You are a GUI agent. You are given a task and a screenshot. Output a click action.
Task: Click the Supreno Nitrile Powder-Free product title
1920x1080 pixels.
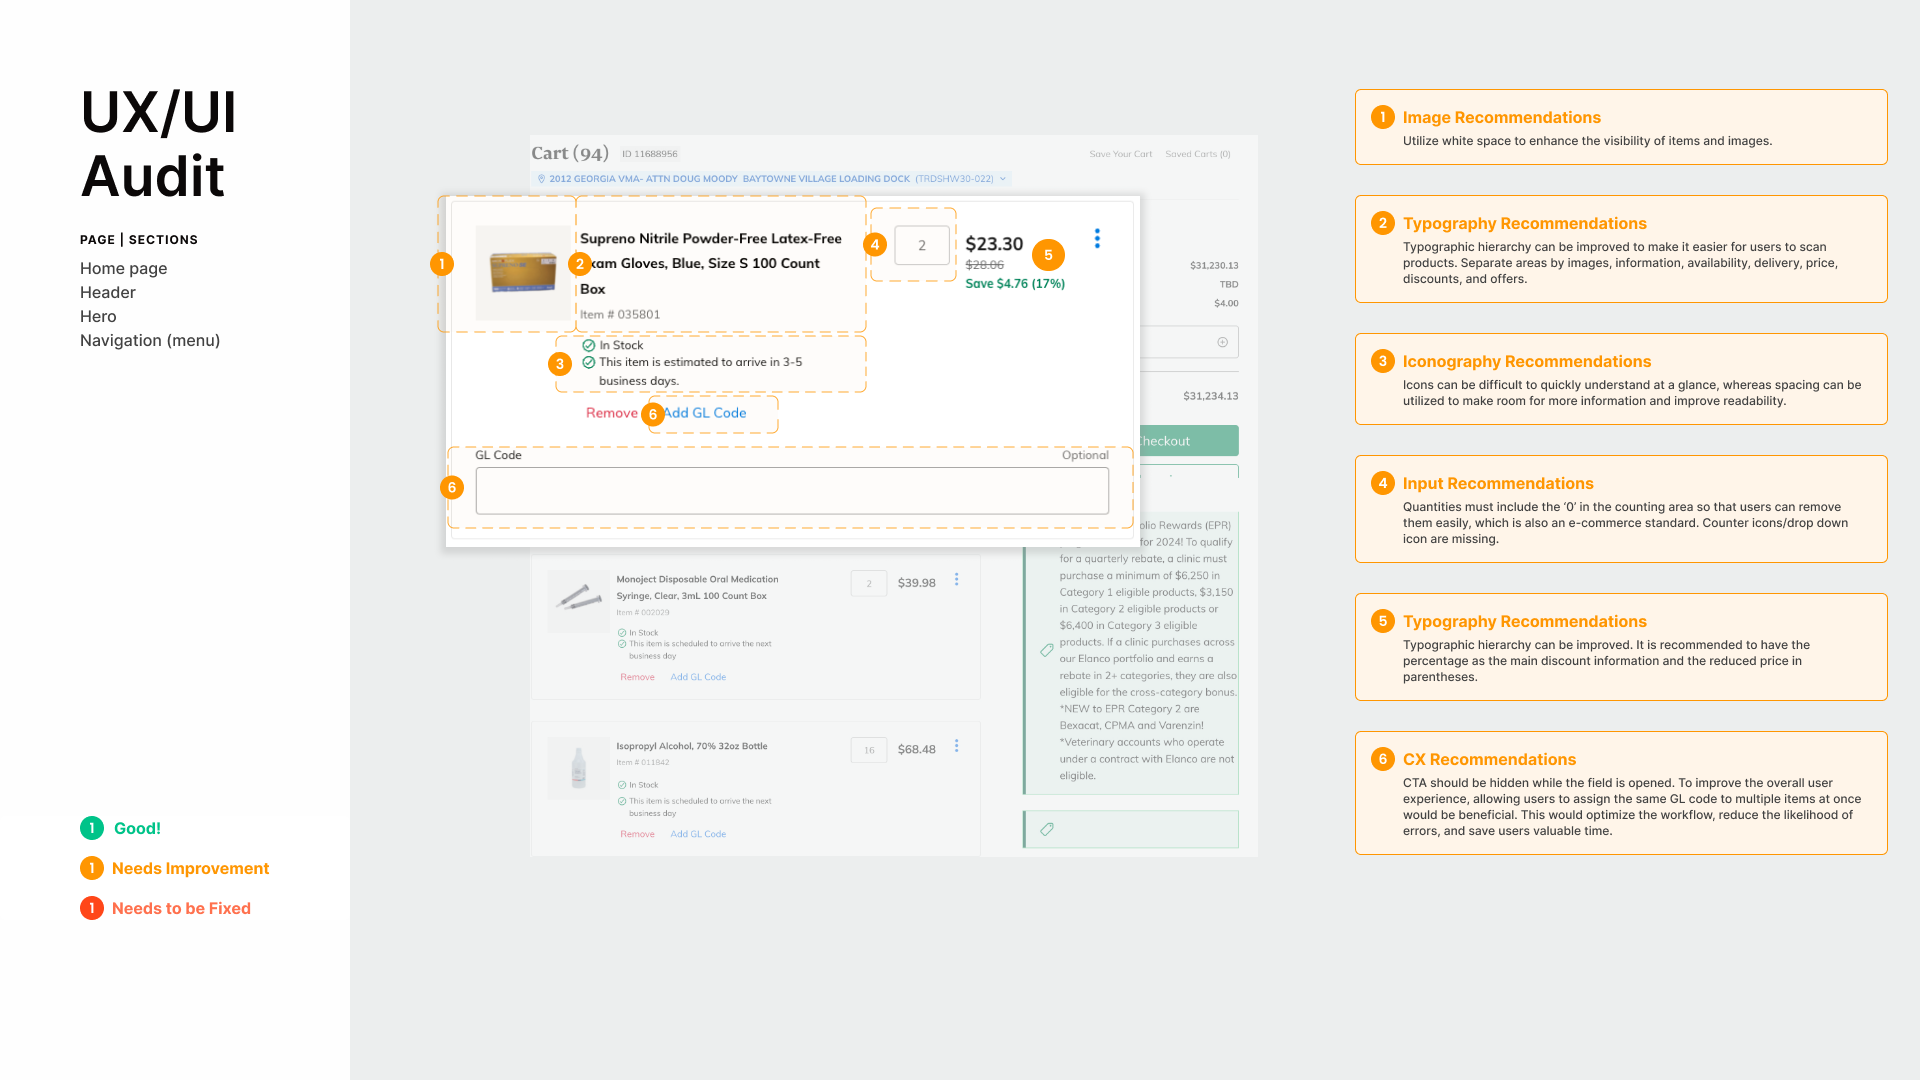pyautogui.click(x=711, y=264)
